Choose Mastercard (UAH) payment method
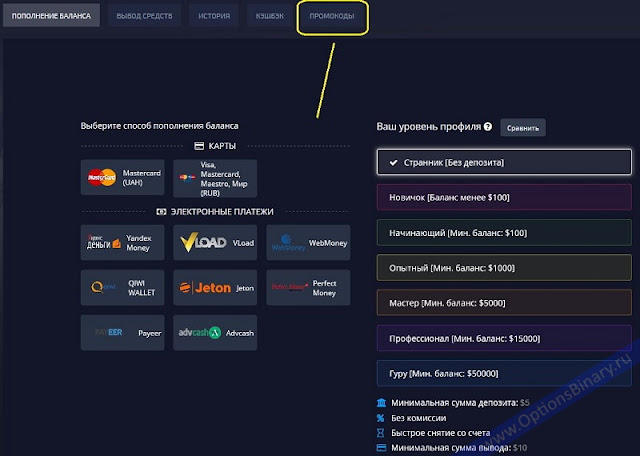Image resolution: width=640 pixels, height=456 pixels. pos(122,178)
